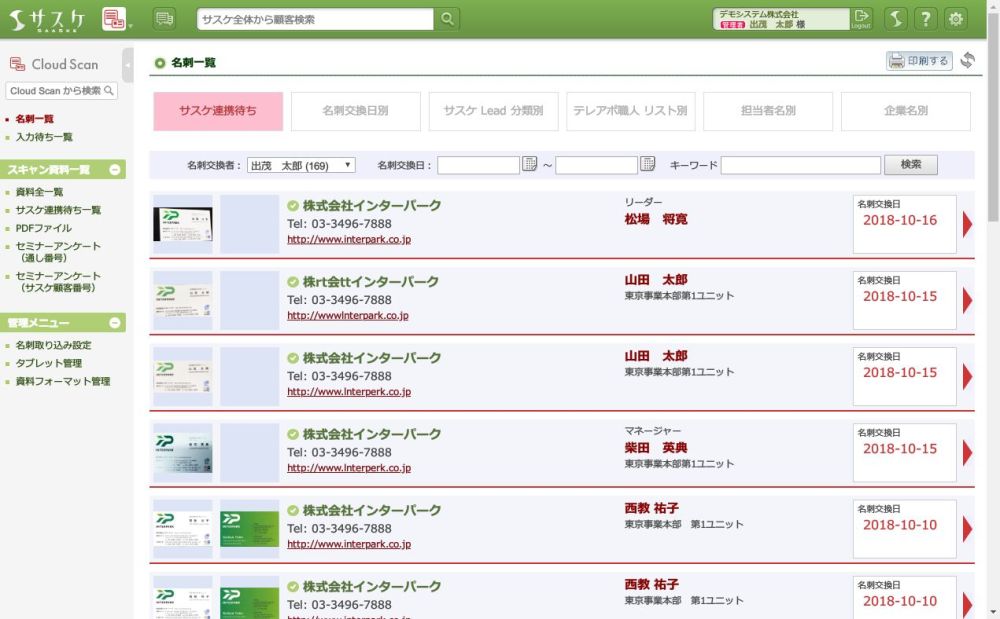1000x619 pixels.
Task: Click the デモシステム株式会社 user info box
Action: coord(781,19)
